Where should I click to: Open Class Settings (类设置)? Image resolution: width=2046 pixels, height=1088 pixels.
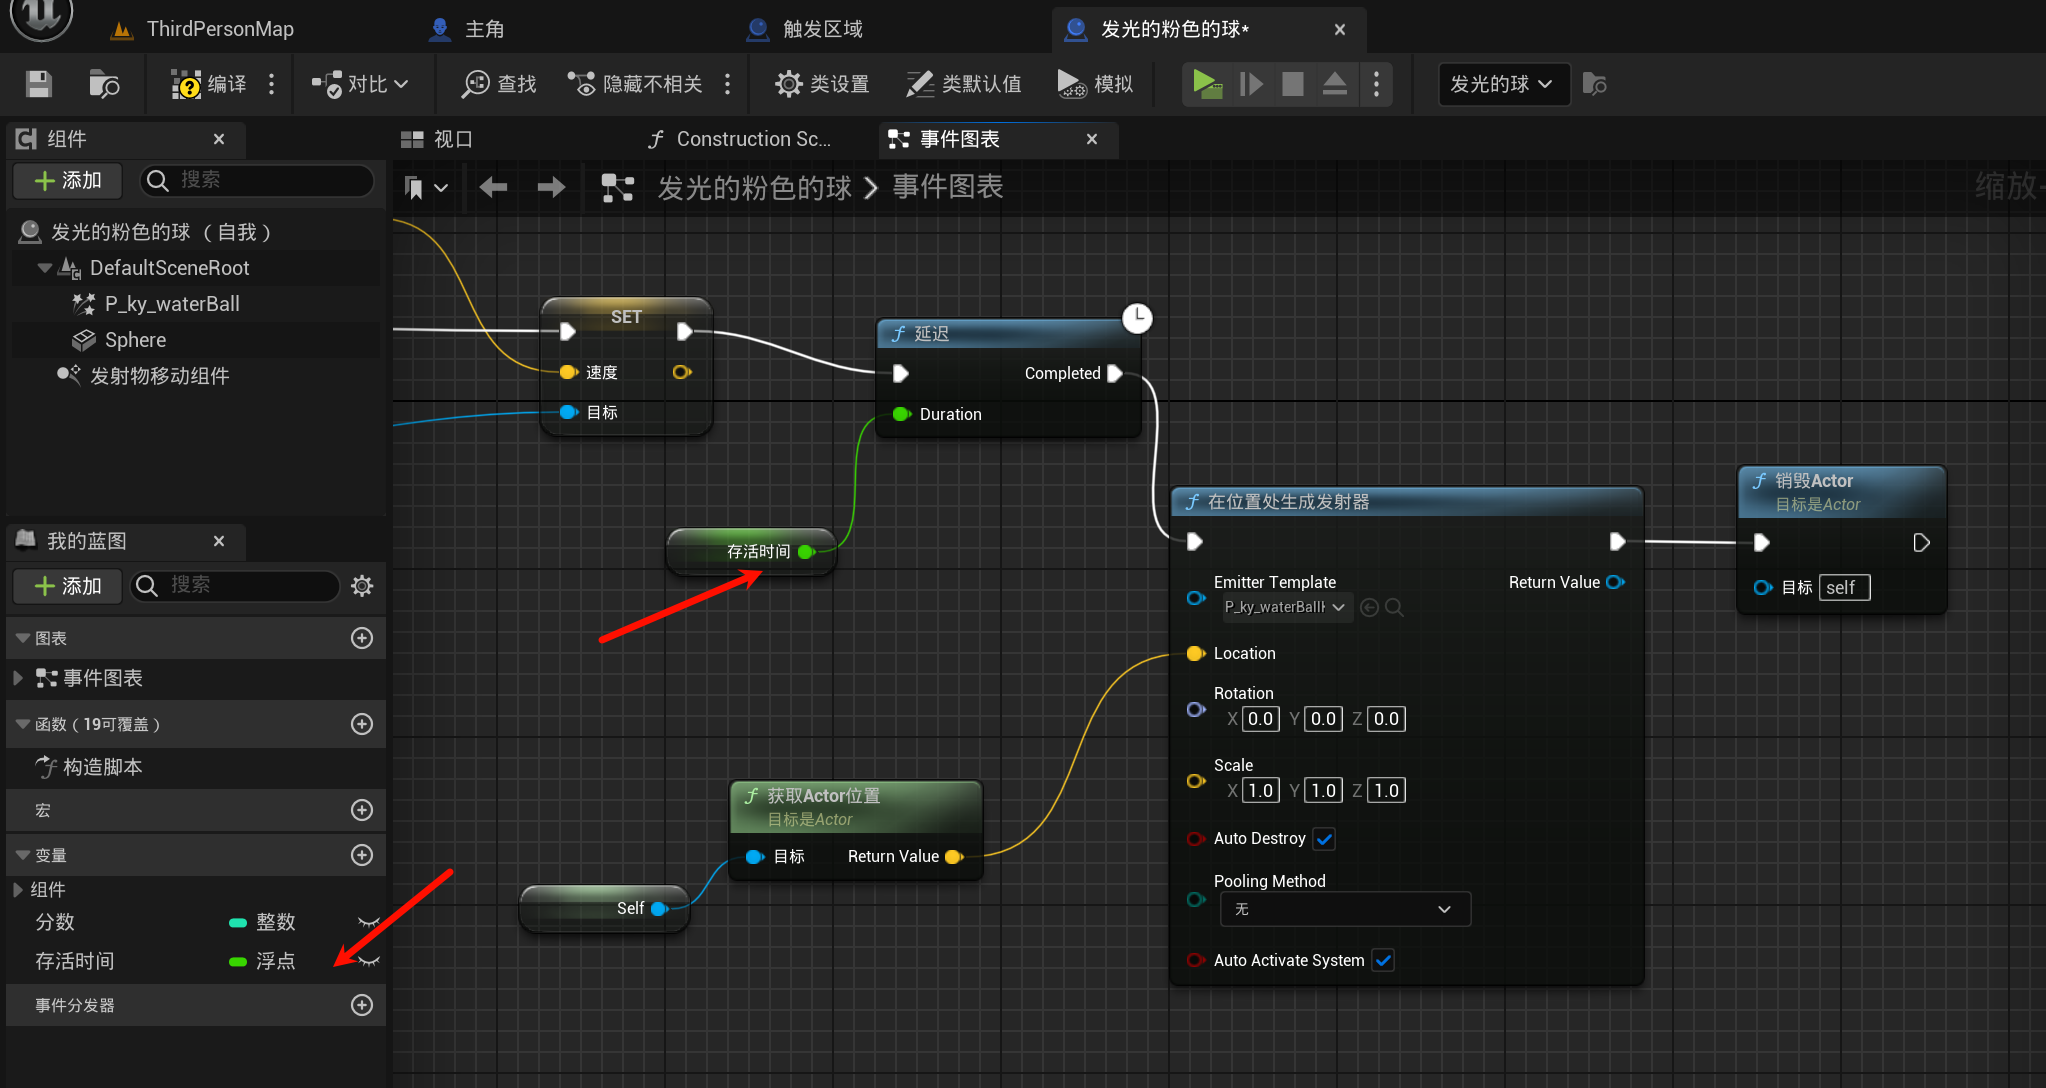point(822,84)
